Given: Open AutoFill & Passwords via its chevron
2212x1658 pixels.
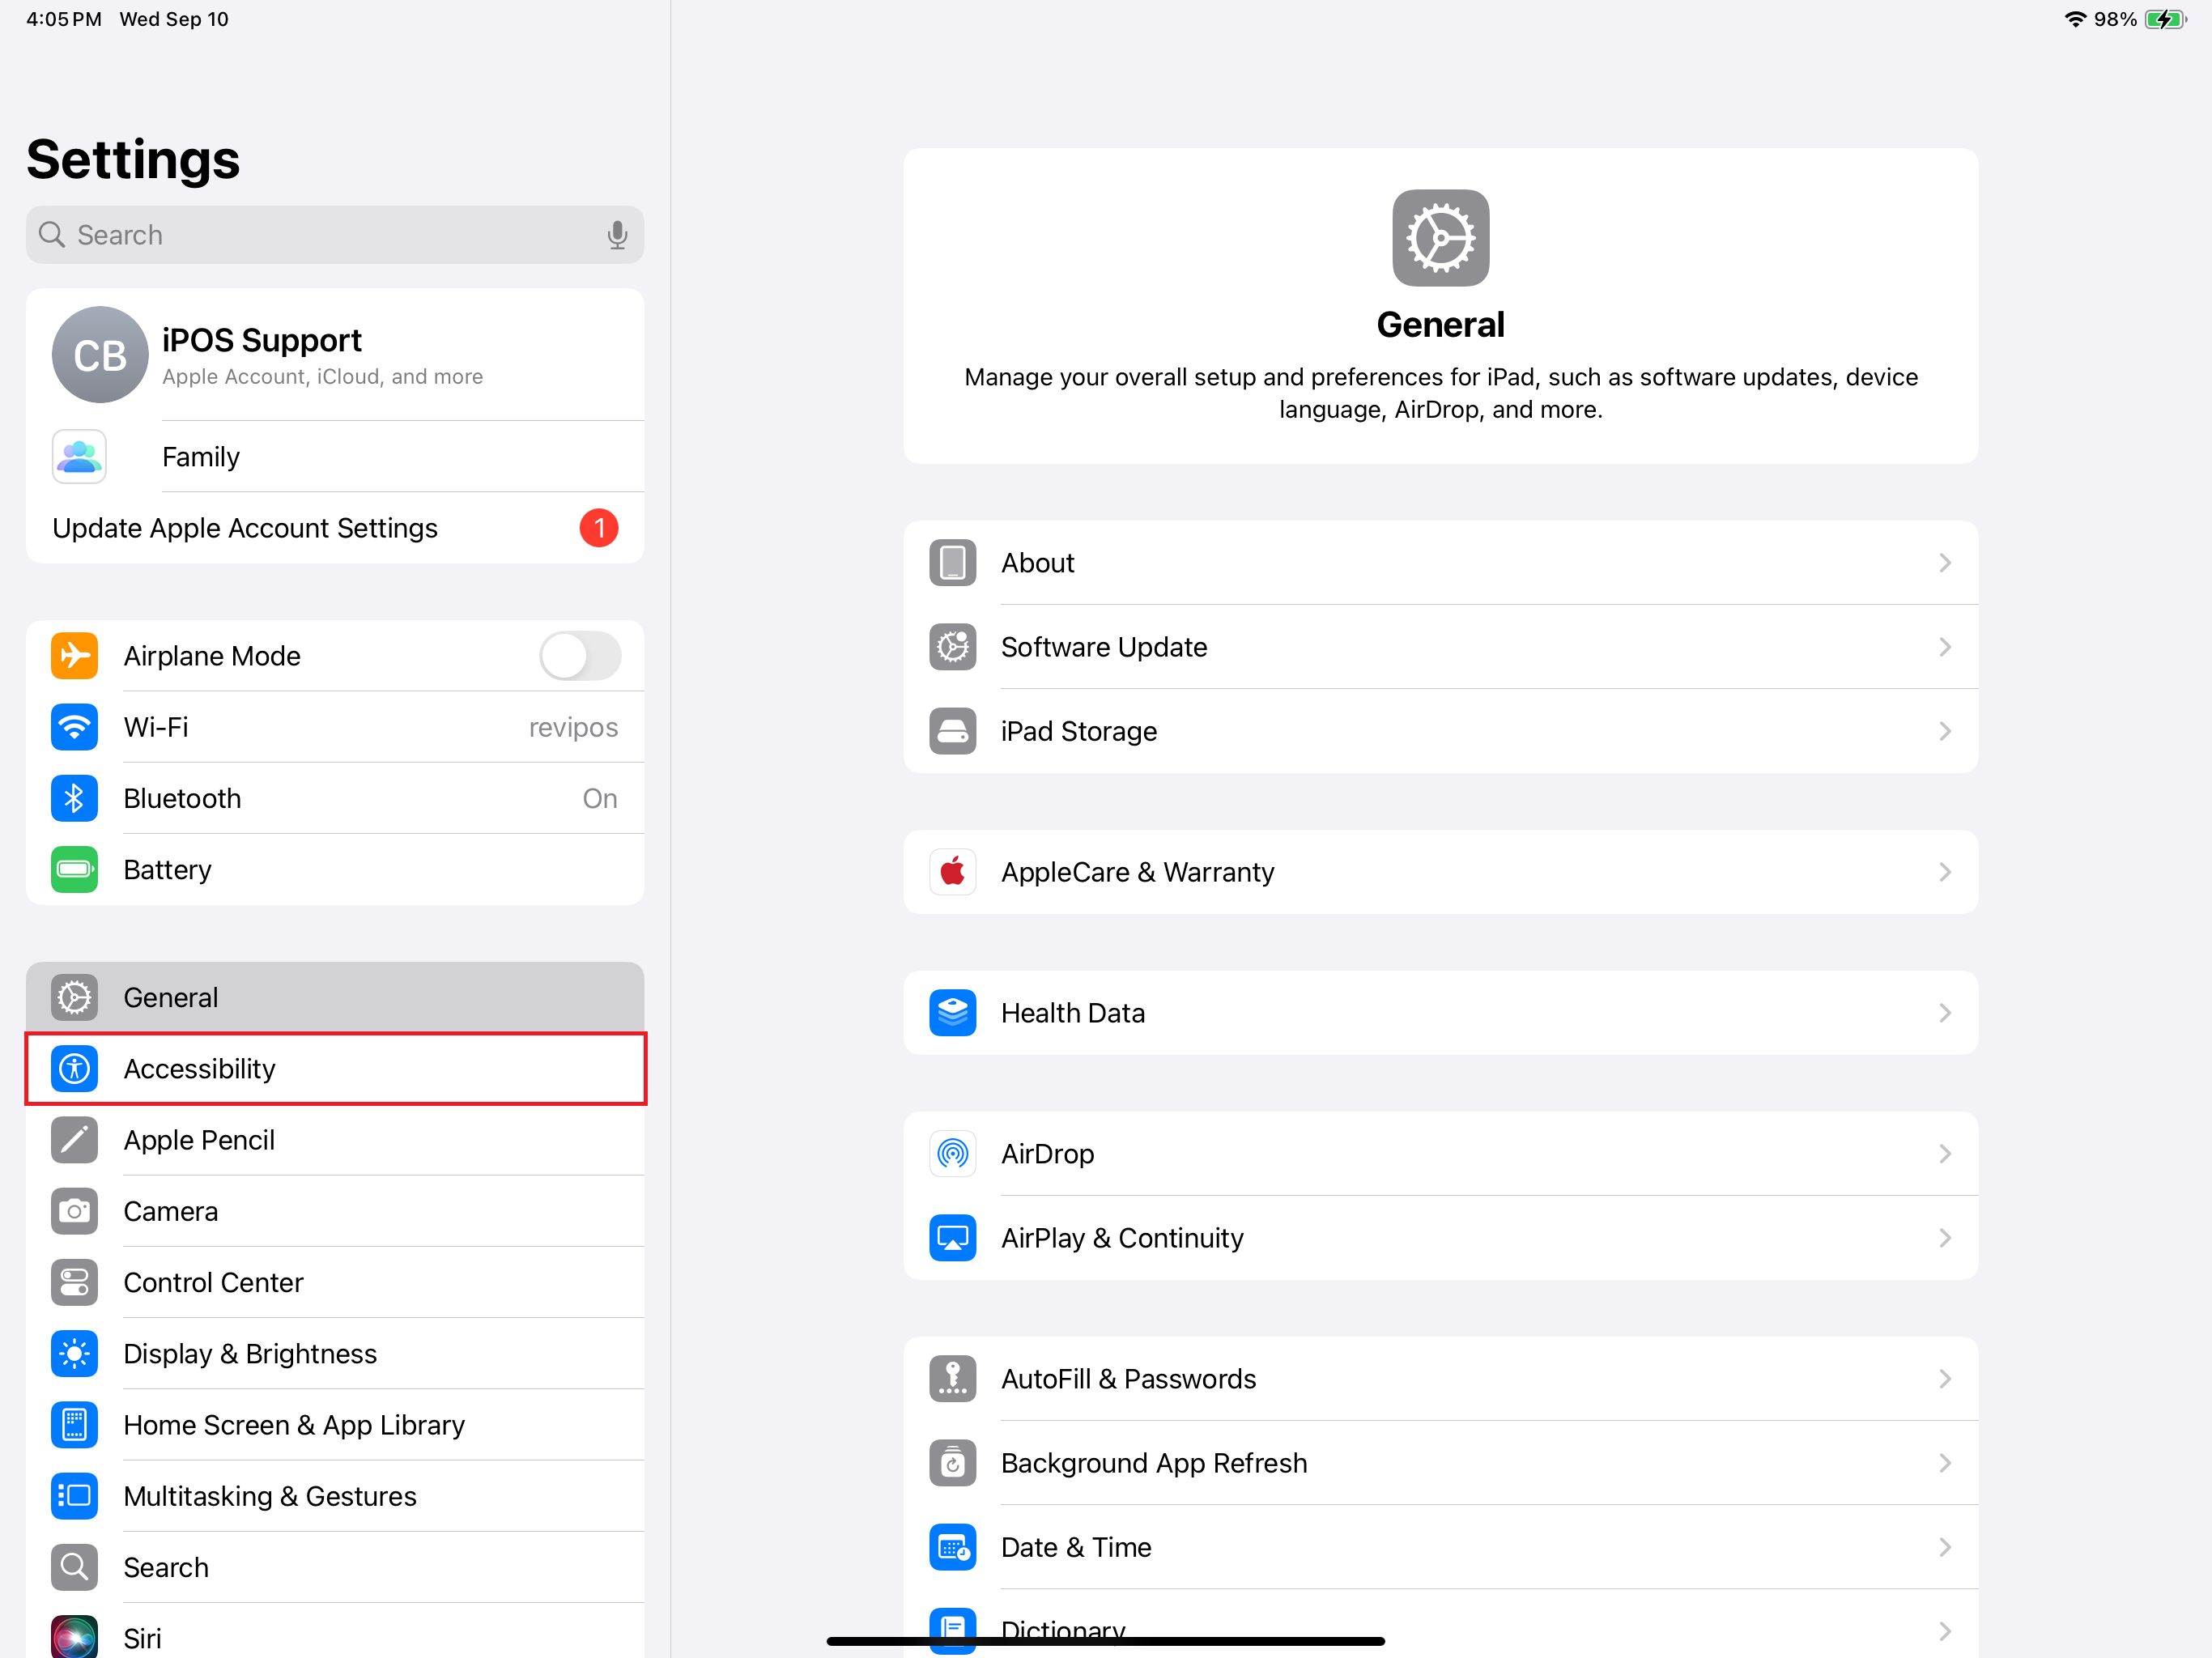Looking at the screenshot, I should 1945,1379.
